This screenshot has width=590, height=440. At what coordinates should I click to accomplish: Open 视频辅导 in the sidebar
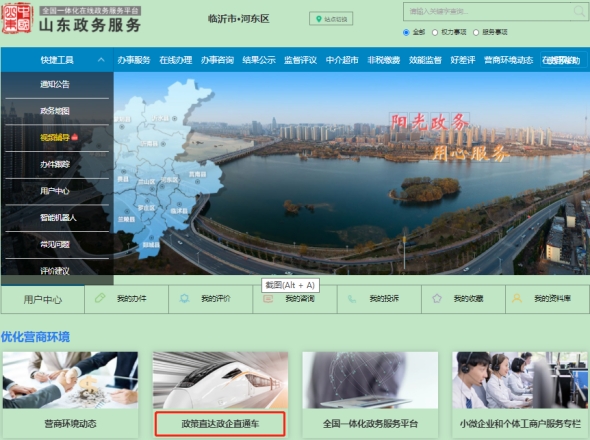(55, 137)
